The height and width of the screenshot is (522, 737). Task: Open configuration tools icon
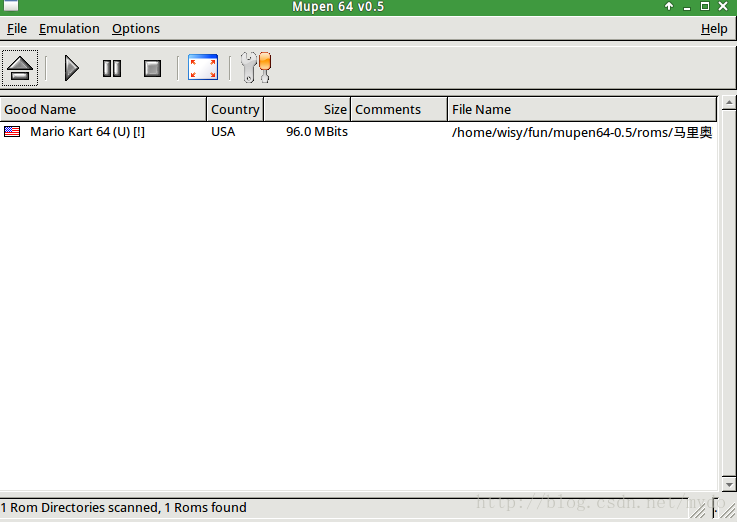(256, 67)
